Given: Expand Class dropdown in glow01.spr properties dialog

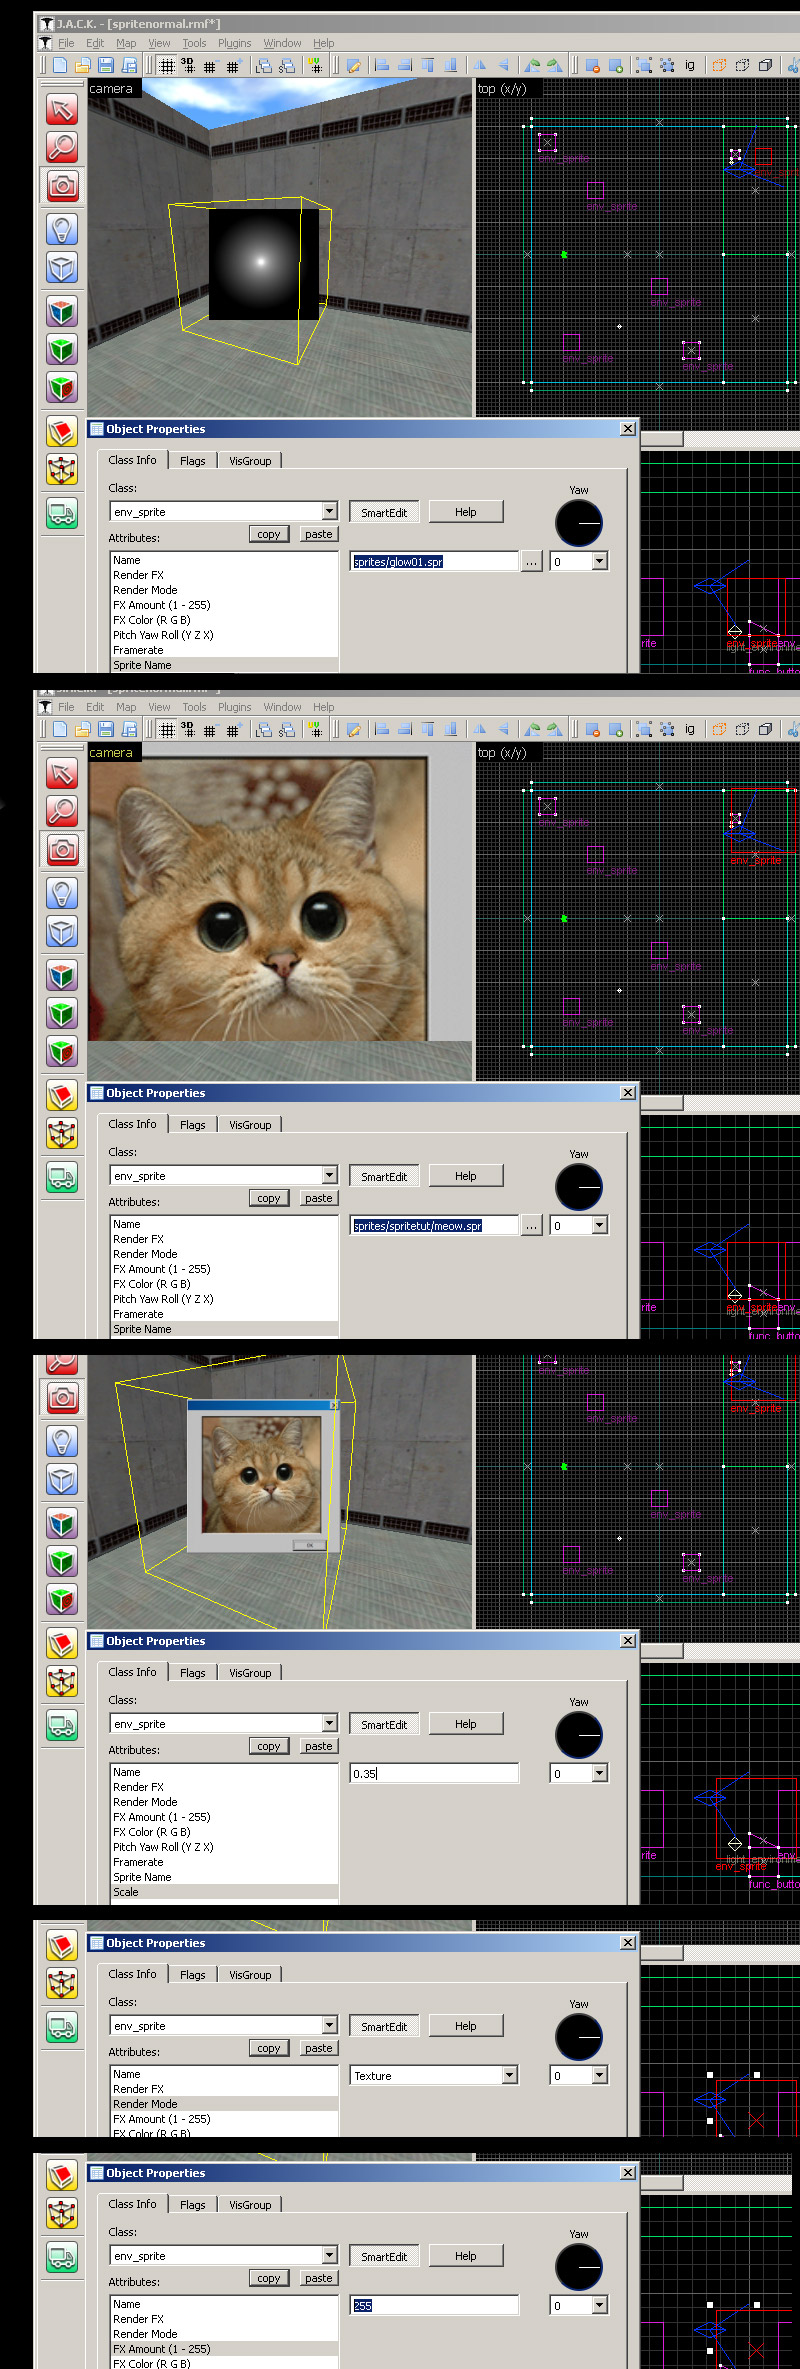Looking at the screenshot, I should click(x=329, y=511).
